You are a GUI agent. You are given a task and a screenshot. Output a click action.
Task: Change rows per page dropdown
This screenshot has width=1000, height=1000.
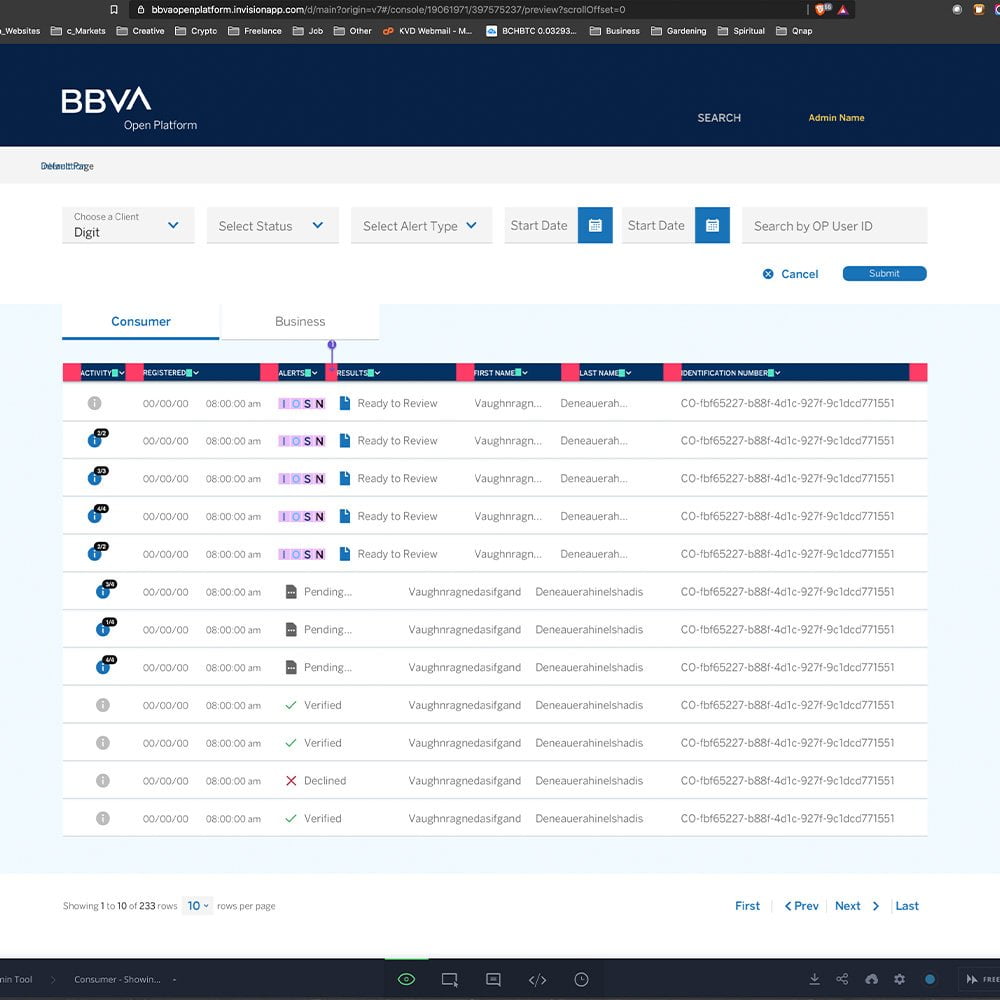198,906
